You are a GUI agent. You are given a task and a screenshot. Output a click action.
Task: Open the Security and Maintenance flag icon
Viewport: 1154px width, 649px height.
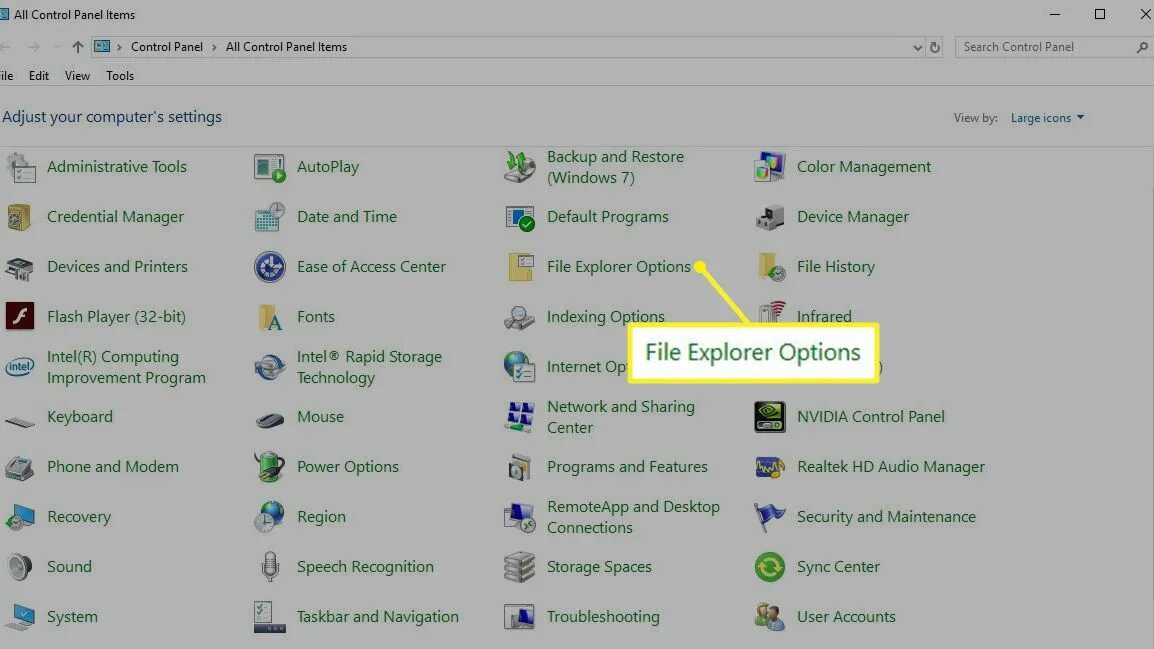(770, 517)
